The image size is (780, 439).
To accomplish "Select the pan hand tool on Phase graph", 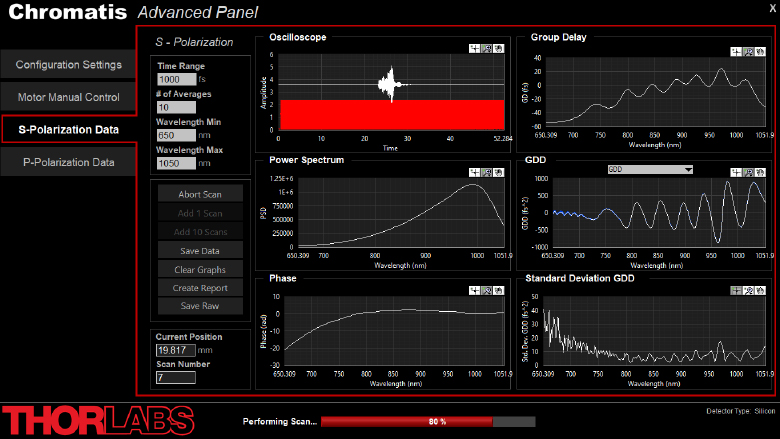I will tap(498, 290).
